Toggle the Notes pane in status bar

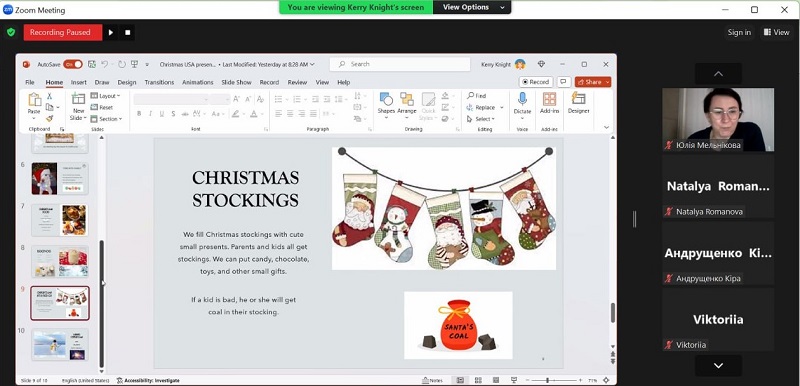[433, 380]
